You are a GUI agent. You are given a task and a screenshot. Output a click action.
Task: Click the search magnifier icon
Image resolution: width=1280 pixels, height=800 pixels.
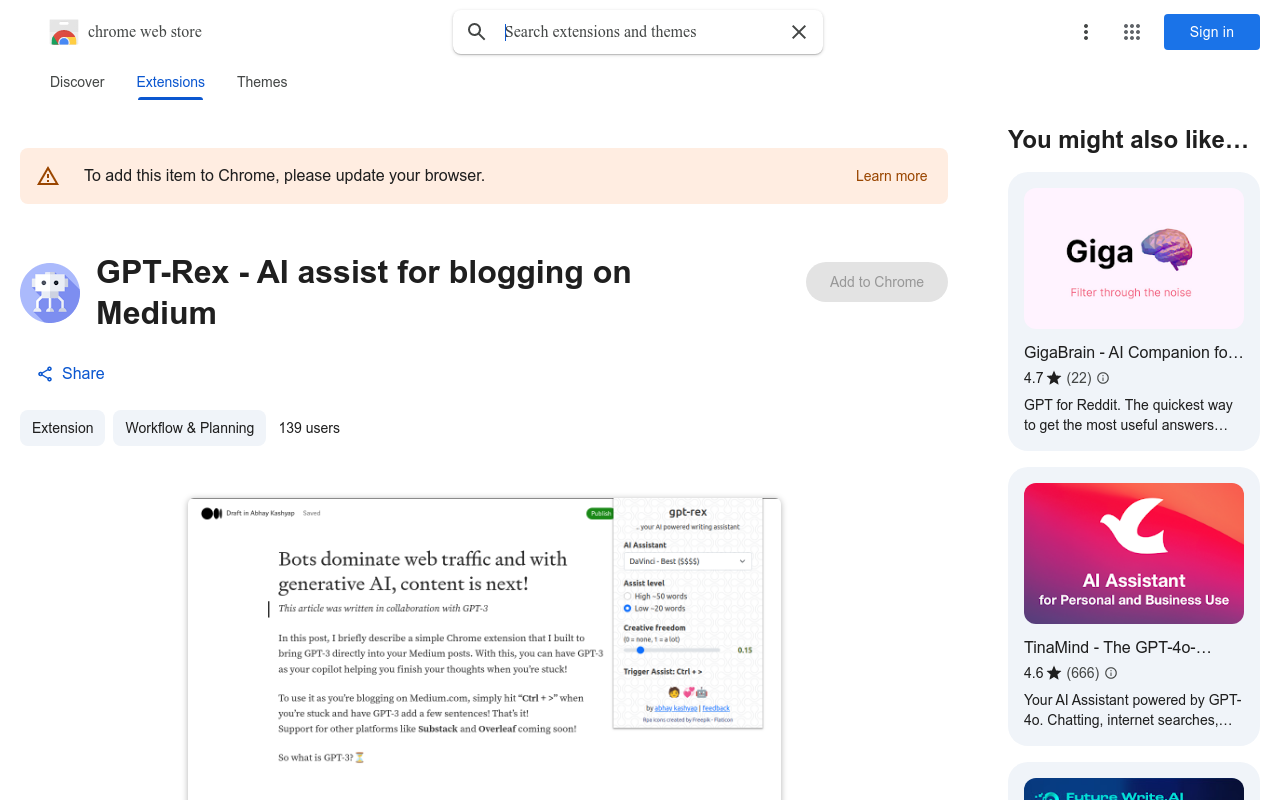(477, 32)
